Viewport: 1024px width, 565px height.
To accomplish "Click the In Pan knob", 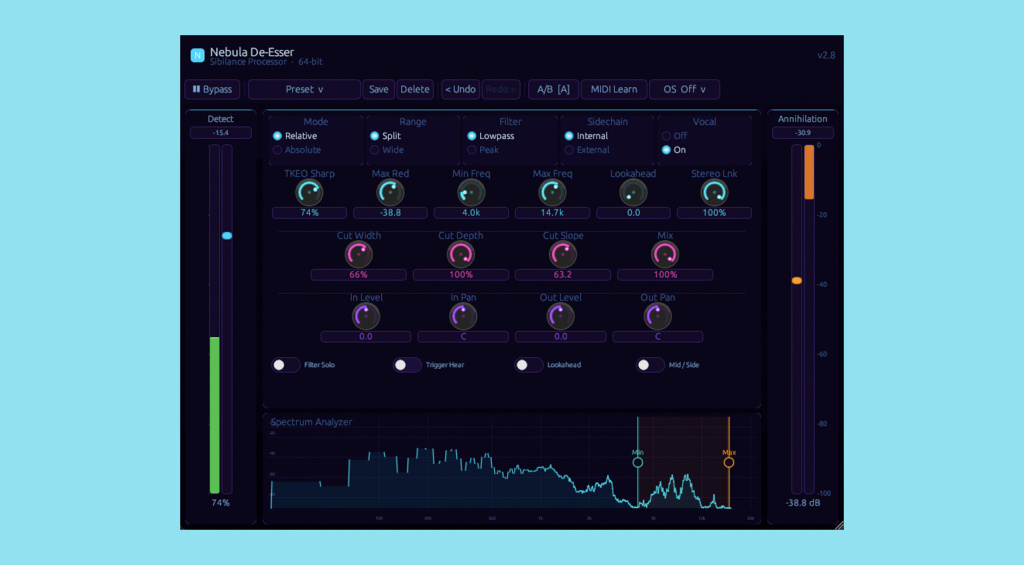I will coord(463,317).
